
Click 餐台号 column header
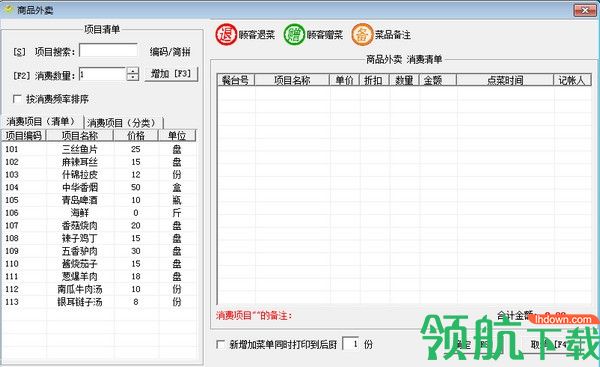[x=235, y=80]
